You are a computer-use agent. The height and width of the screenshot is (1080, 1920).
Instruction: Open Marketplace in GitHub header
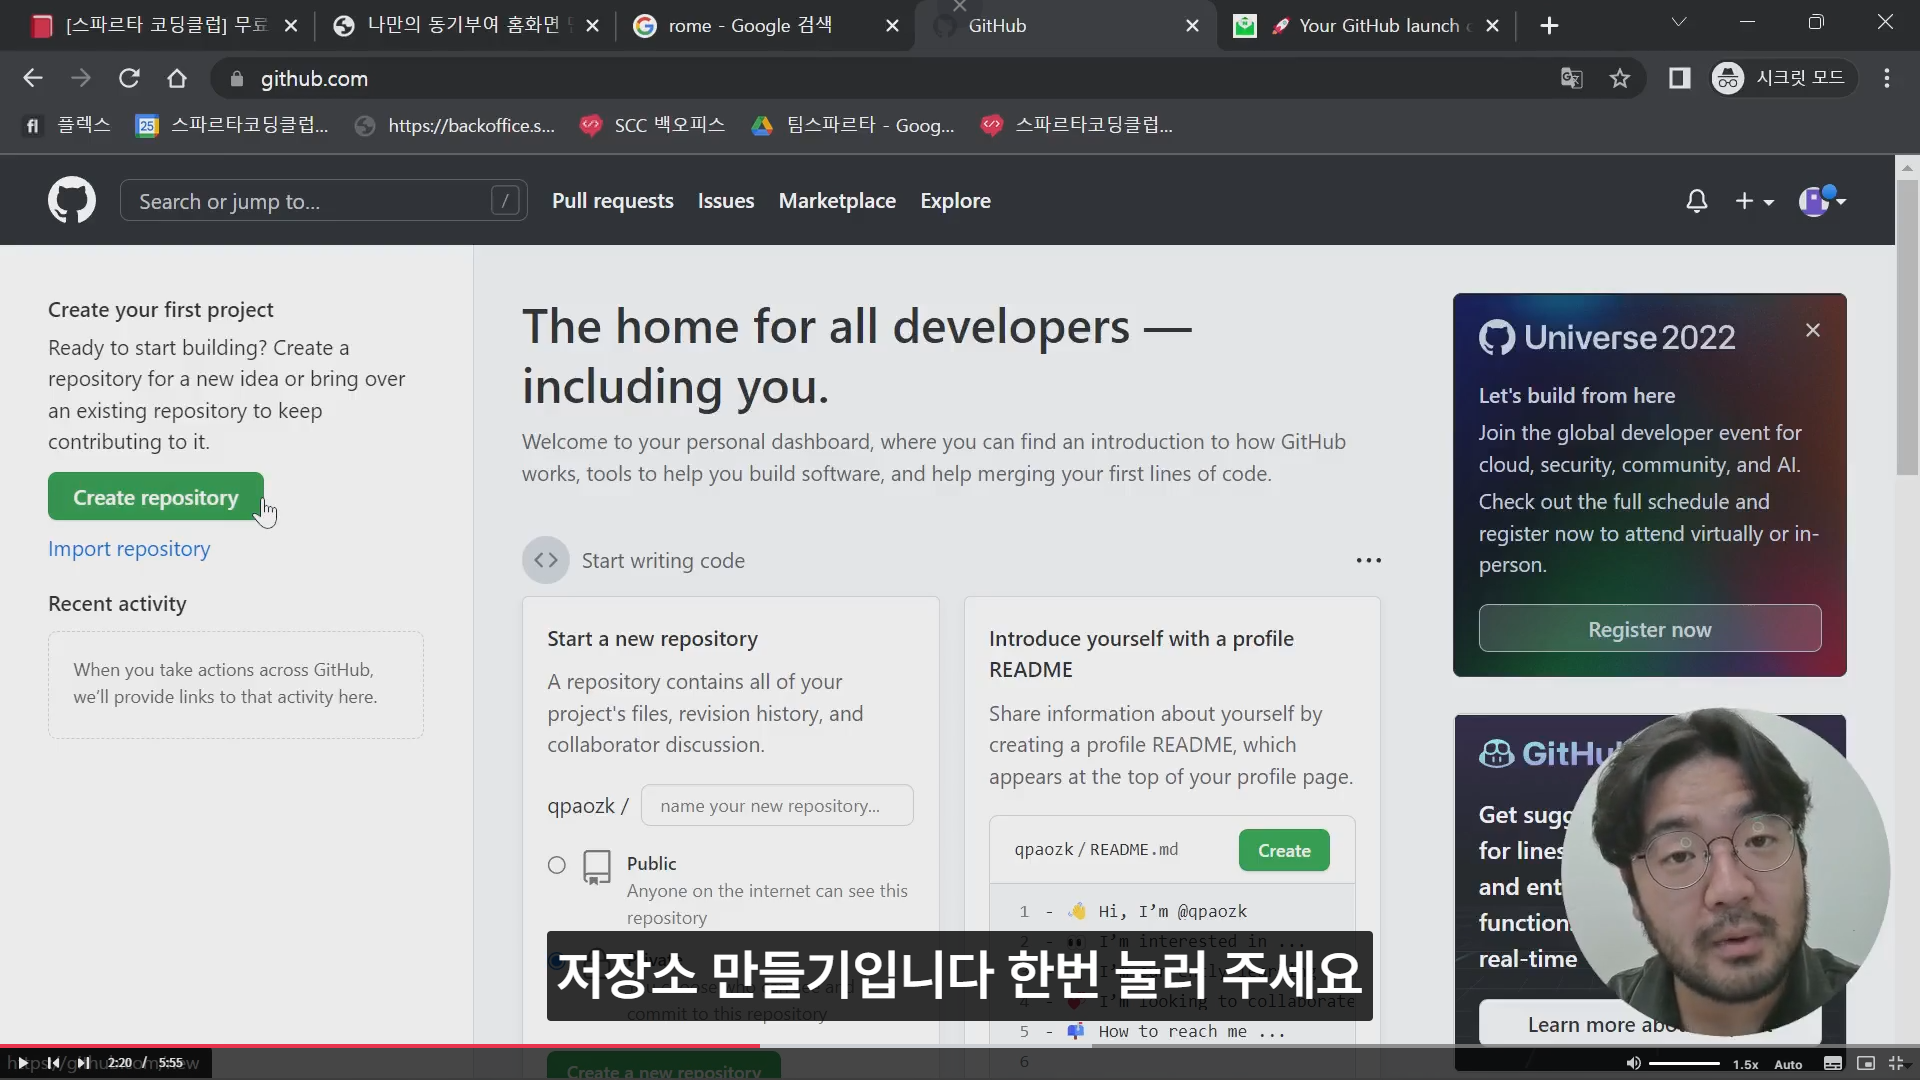(837, 201)
